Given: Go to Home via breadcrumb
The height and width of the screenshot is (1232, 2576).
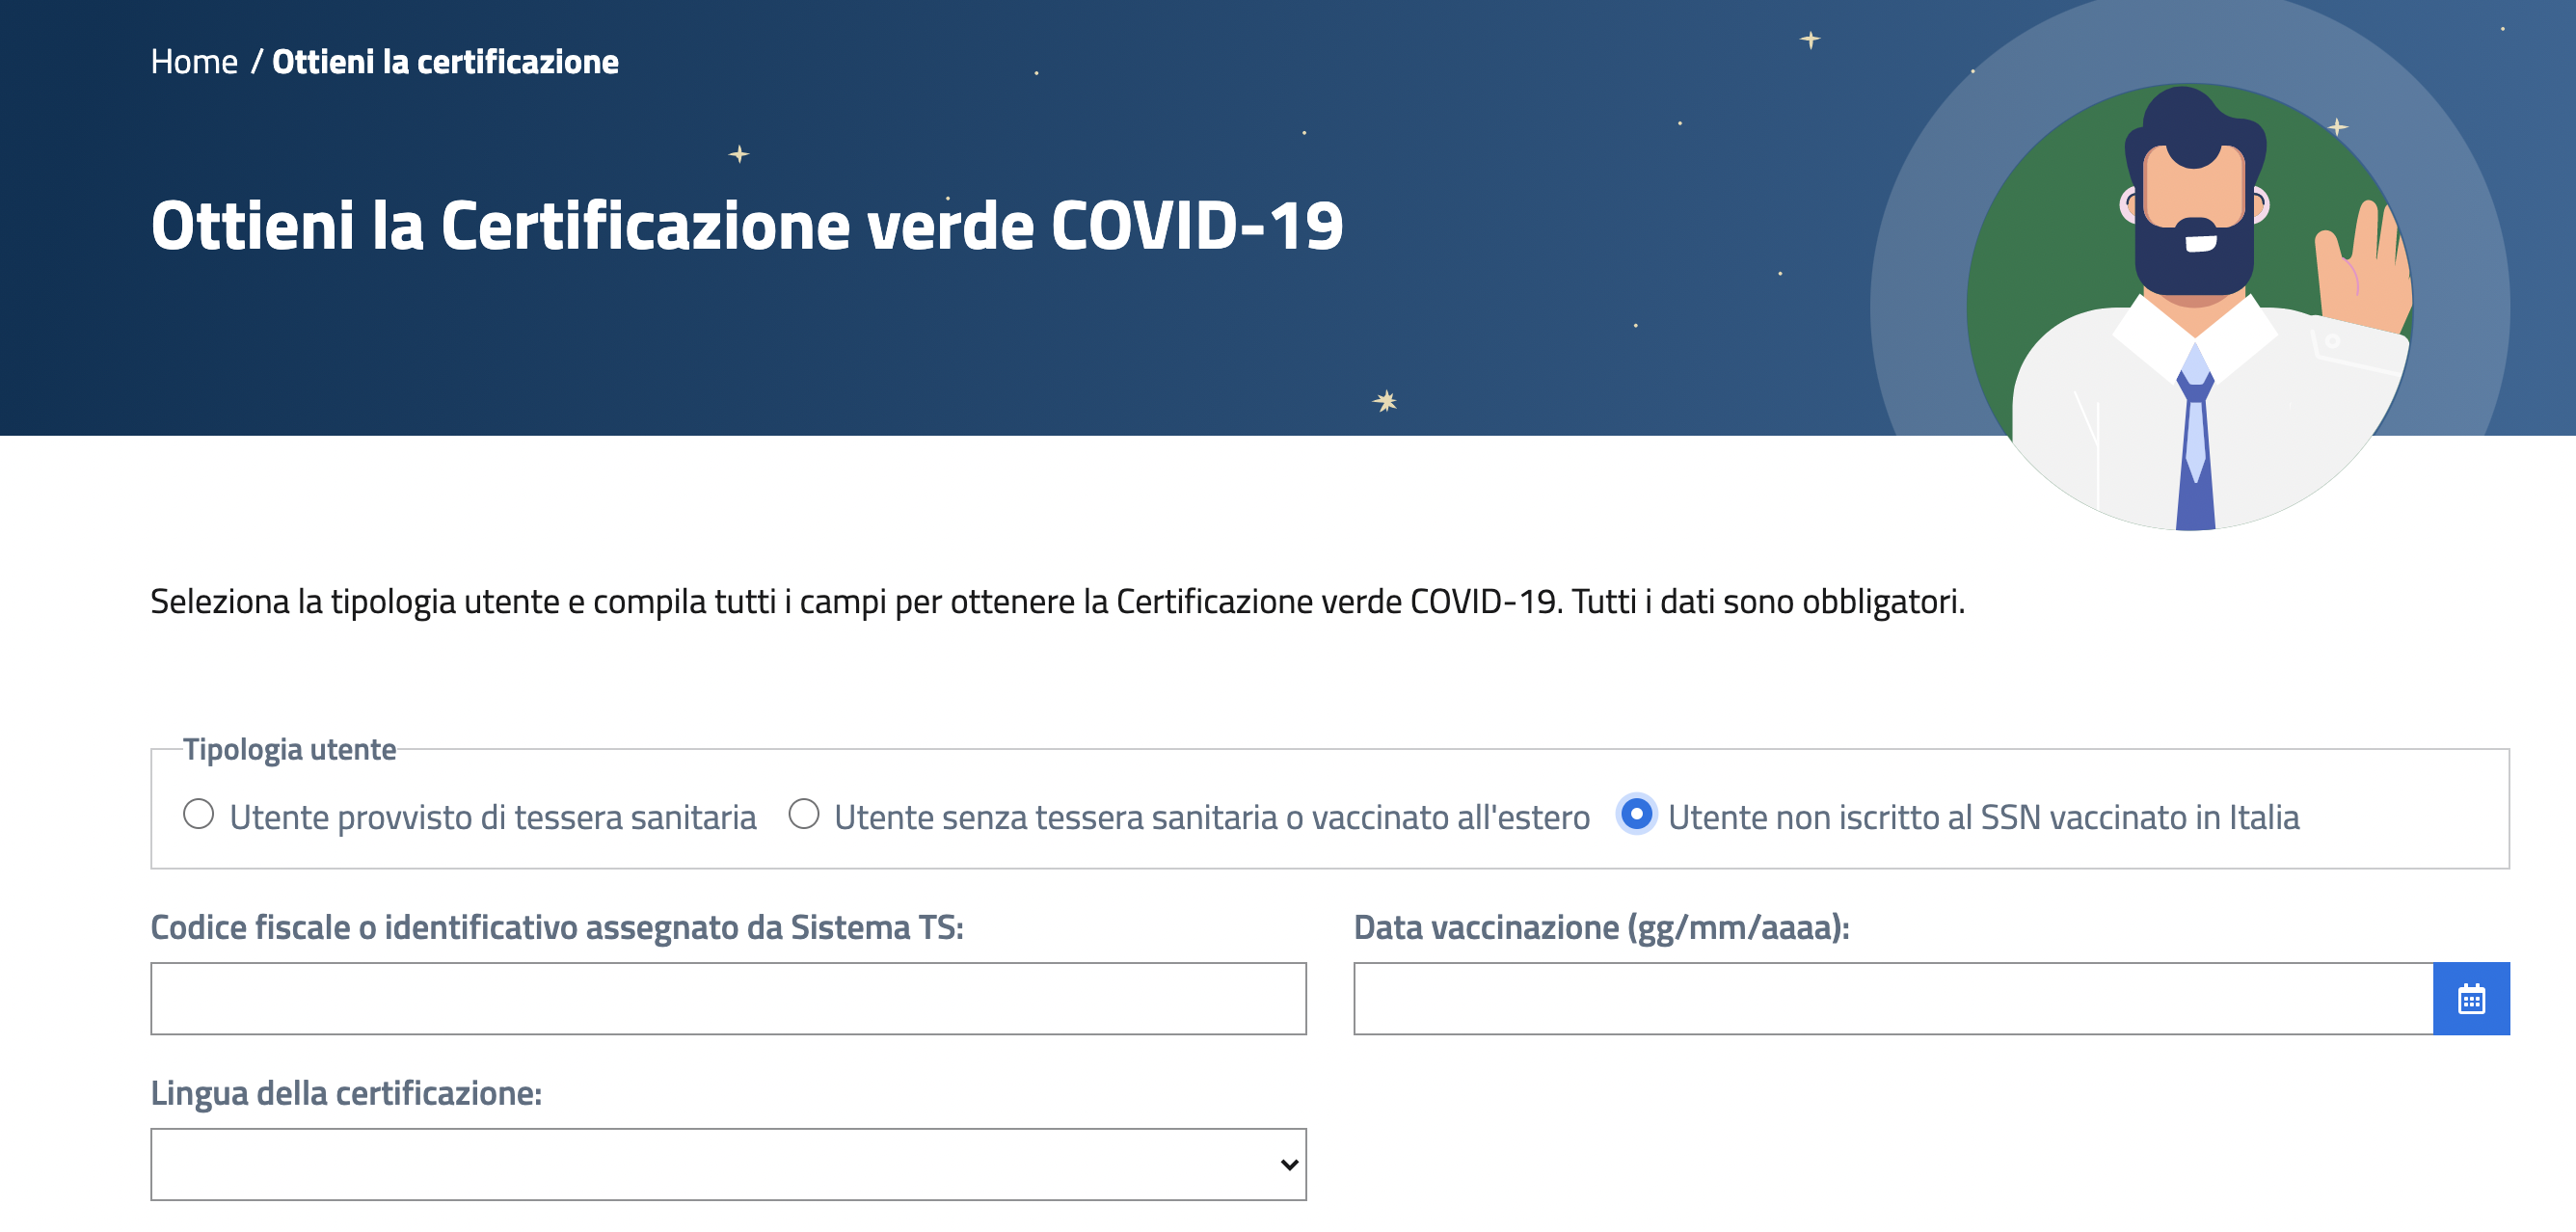Looking at the screenshot, I should click(x=194, y=62).
